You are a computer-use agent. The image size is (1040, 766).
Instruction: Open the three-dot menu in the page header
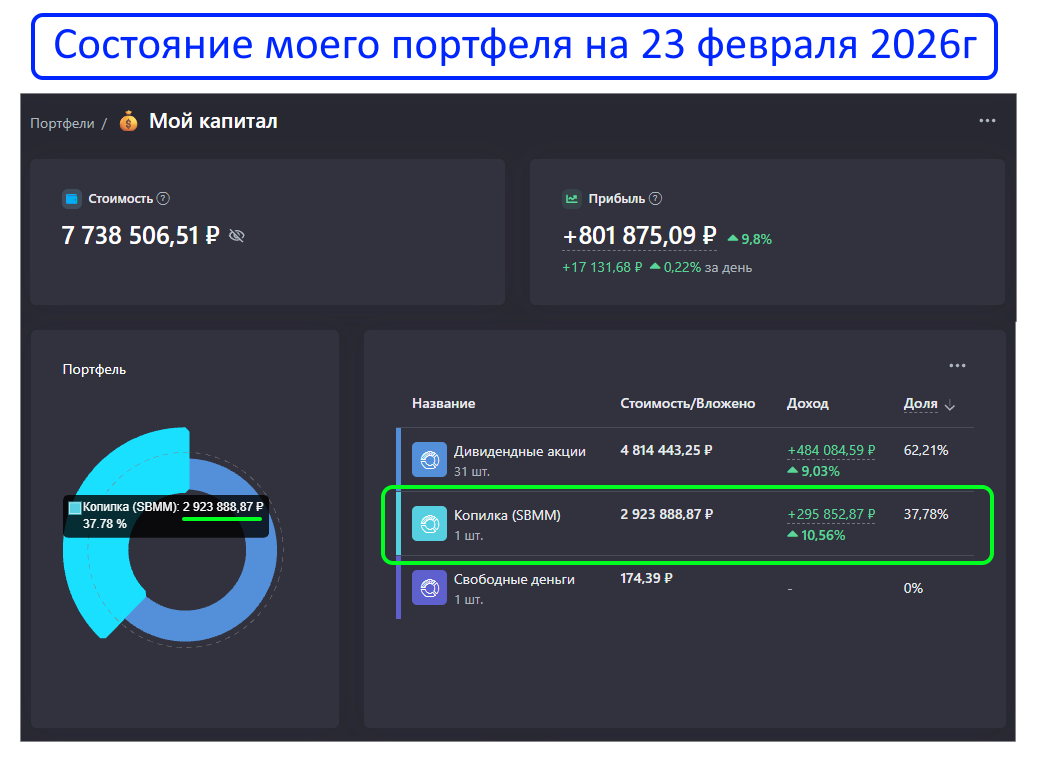987,120
